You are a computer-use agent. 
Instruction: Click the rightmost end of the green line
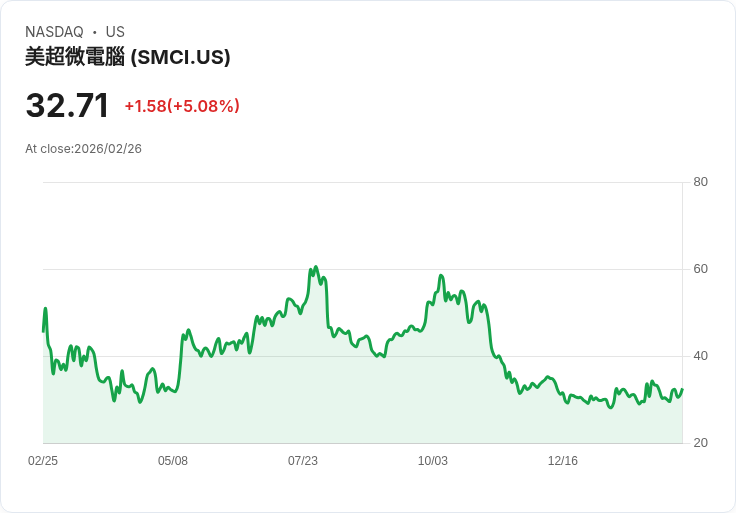[682, 389]
